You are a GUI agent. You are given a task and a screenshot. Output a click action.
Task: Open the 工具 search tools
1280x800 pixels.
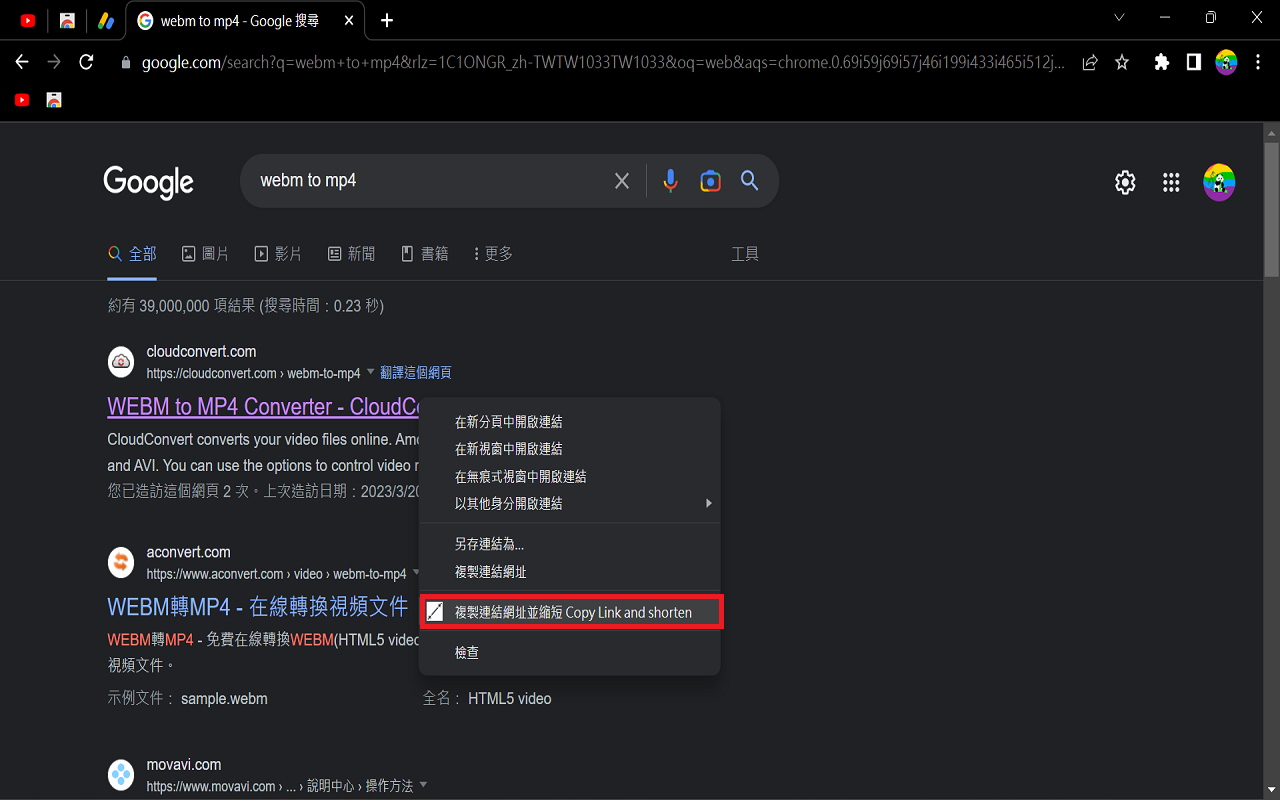745,254
